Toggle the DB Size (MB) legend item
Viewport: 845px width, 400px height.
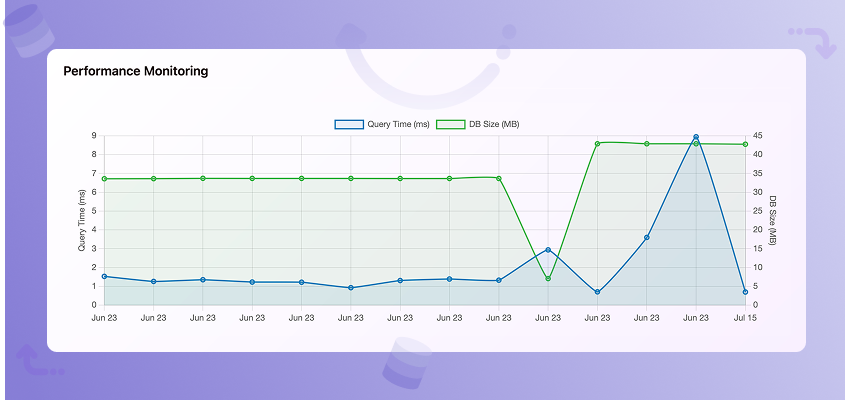[477, 124]
